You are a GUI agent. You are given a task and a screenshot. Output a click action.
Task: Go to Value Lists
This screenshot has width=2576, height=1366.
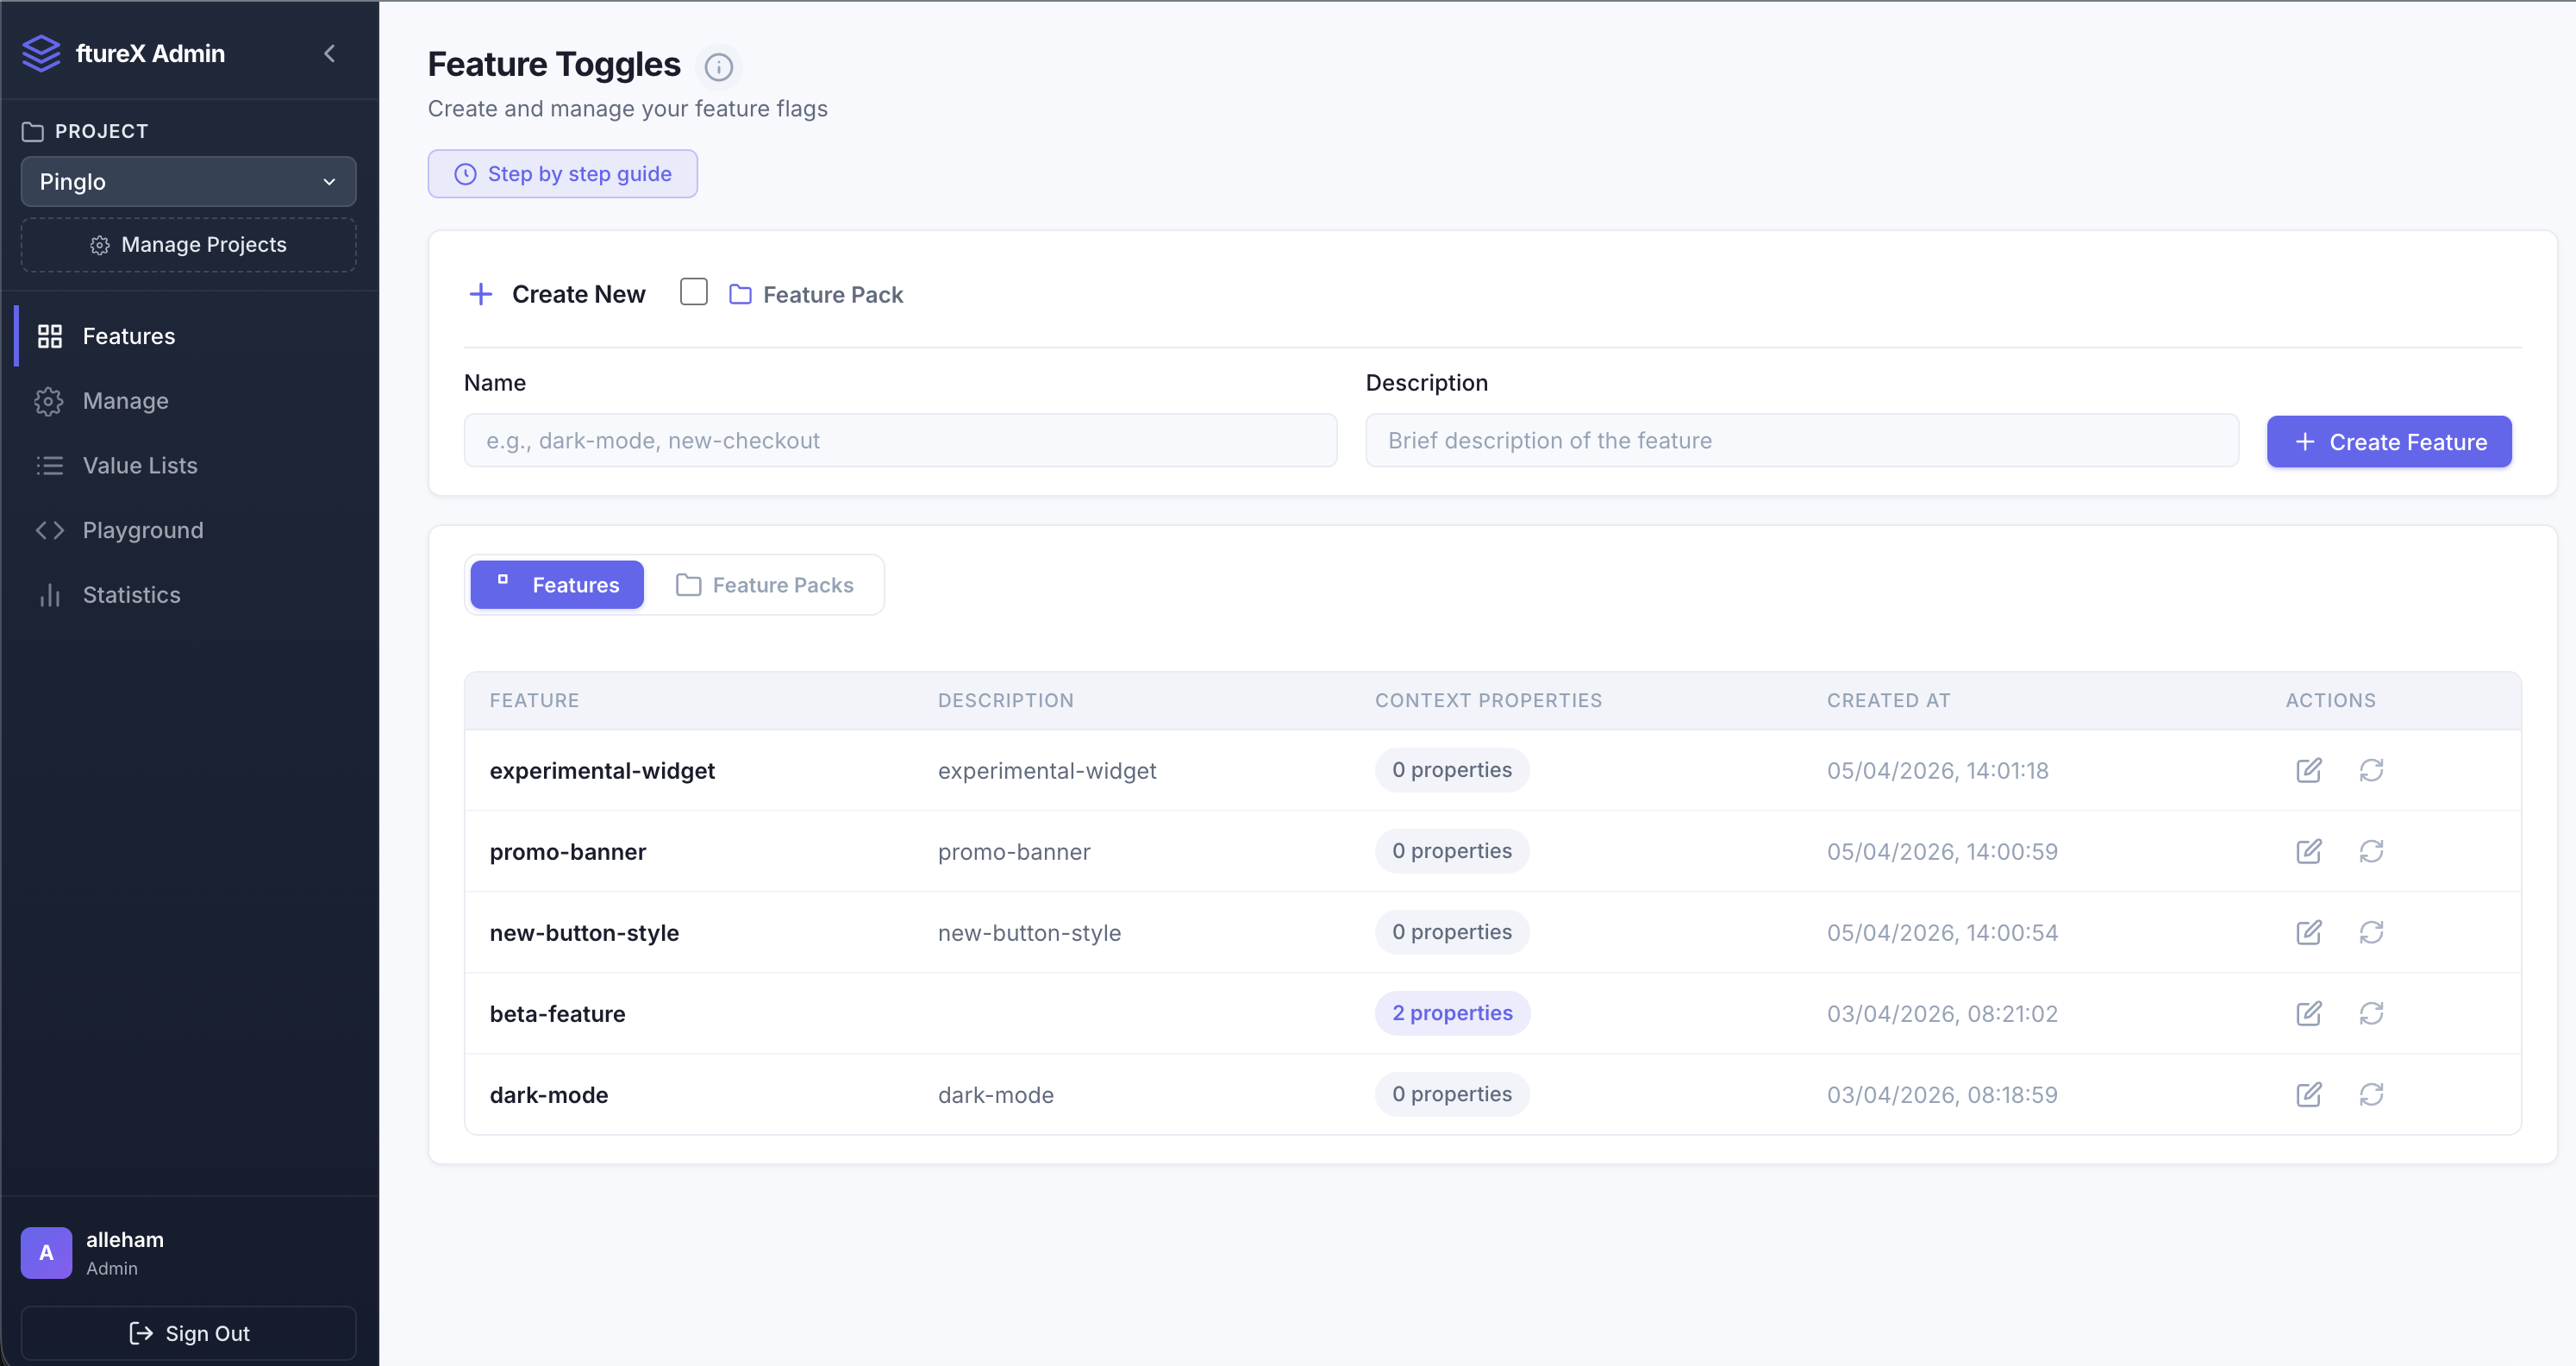click(139, 465)
